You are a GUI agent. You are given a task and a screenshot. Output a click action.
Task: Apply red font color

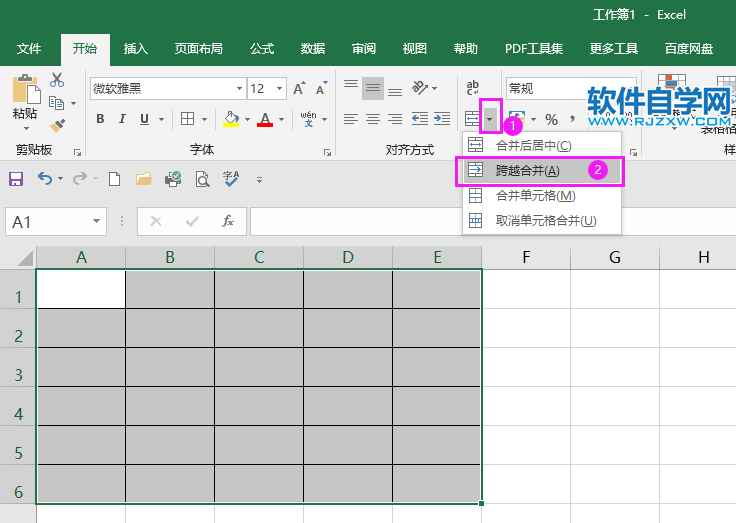(265, 119)
